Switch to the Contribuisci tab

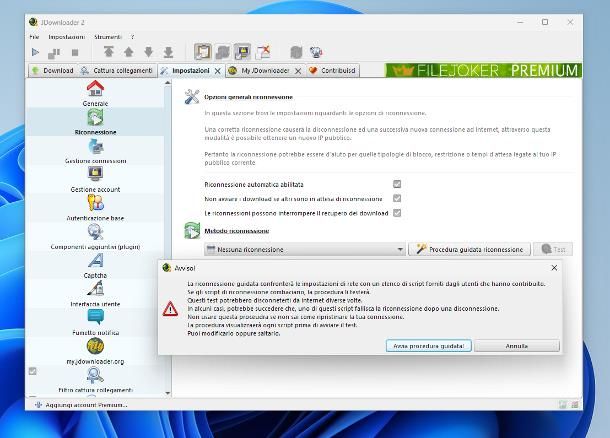332,70
